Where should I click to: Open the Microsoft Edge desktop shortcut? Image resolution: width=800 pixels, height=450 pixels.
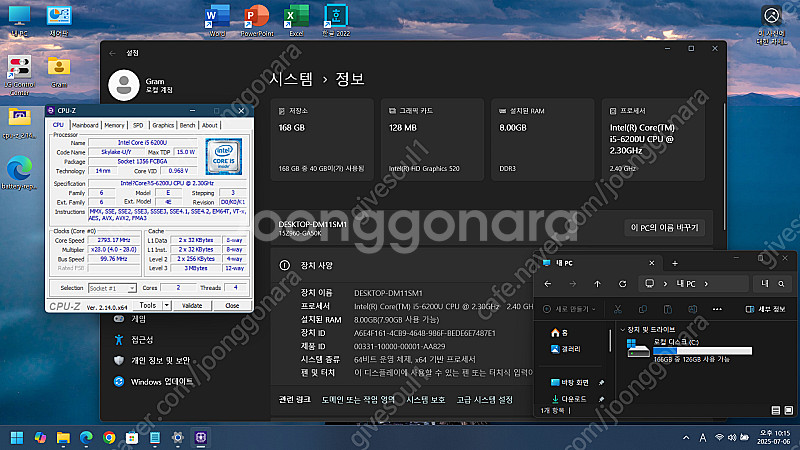tap(19, 172)
